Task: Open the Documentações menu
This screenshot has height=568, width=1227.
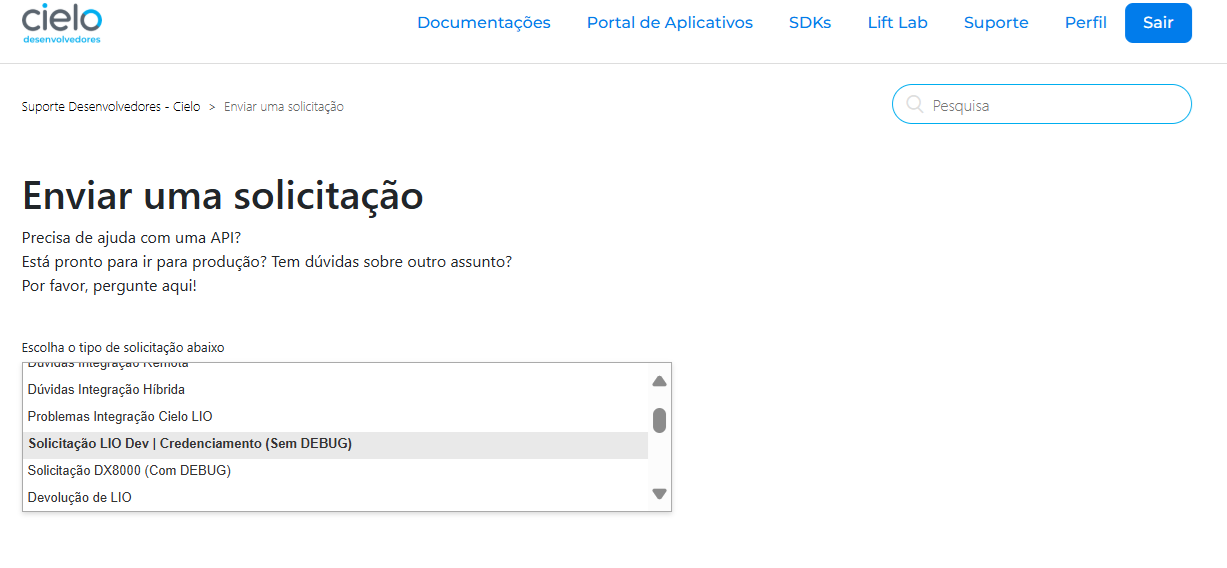Action: 484,22
